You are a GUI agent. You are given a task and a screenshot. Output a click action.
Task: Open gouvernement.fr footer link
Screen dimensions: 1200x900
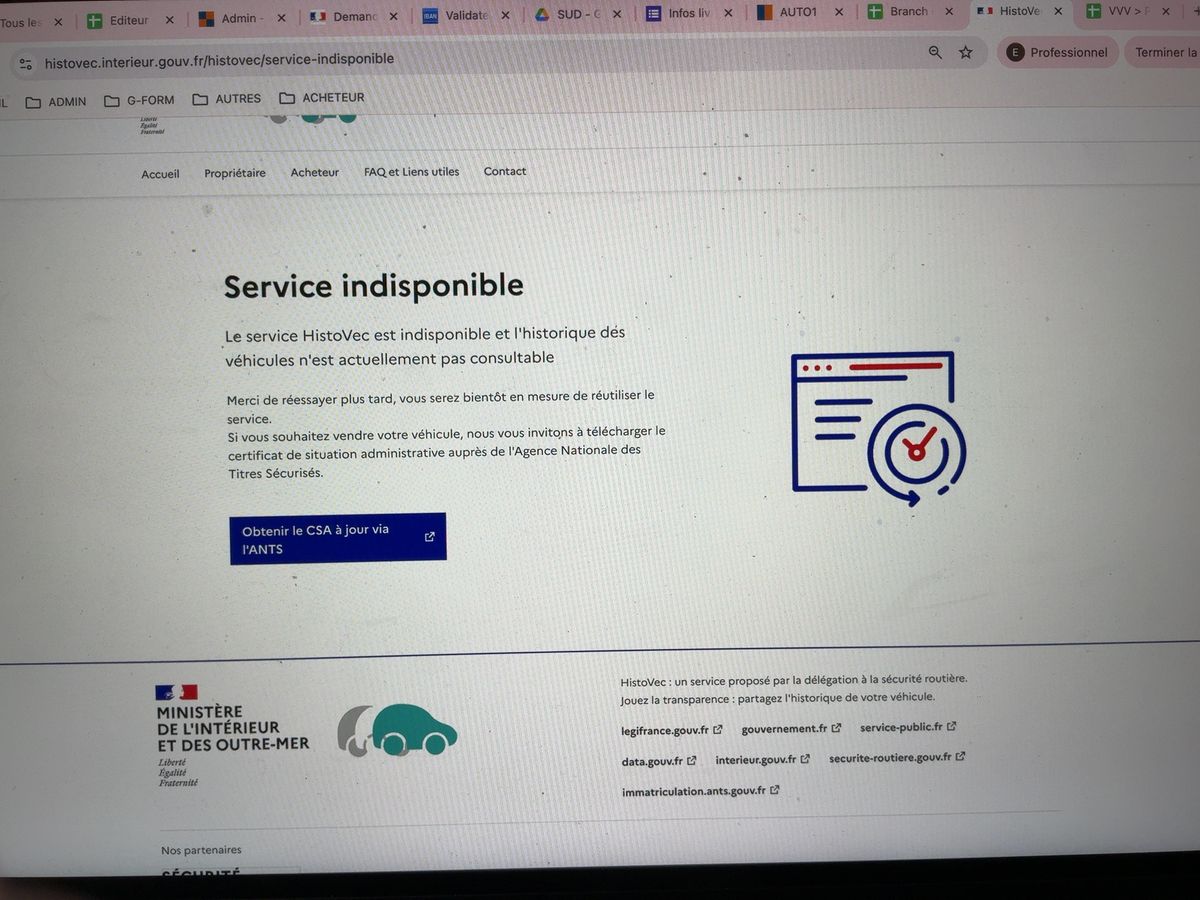[791, 729]
